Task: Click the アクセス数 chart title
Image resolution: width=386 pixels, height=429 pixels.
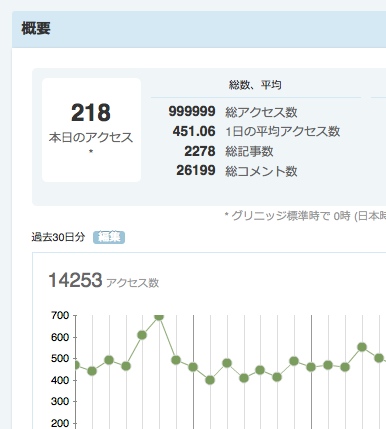Action: click(132, 283)
